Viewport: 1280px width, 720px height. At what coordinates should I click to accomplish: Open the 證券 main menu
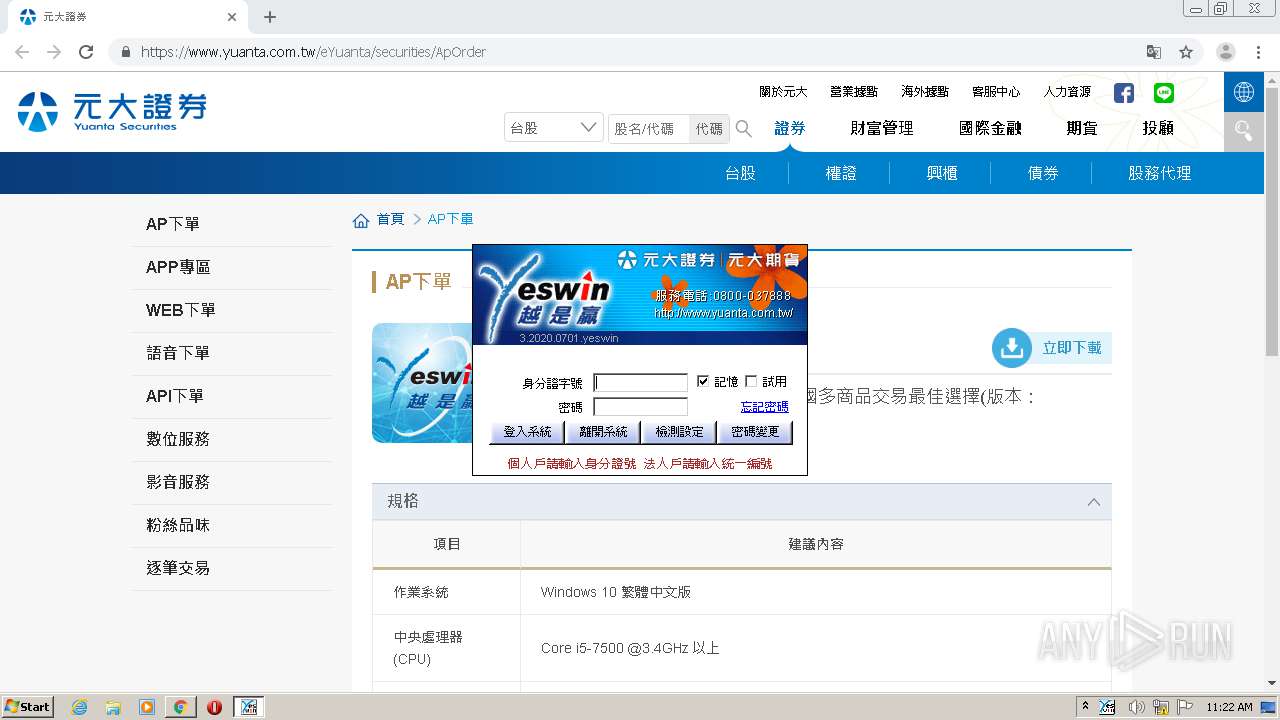pos(790,128)
